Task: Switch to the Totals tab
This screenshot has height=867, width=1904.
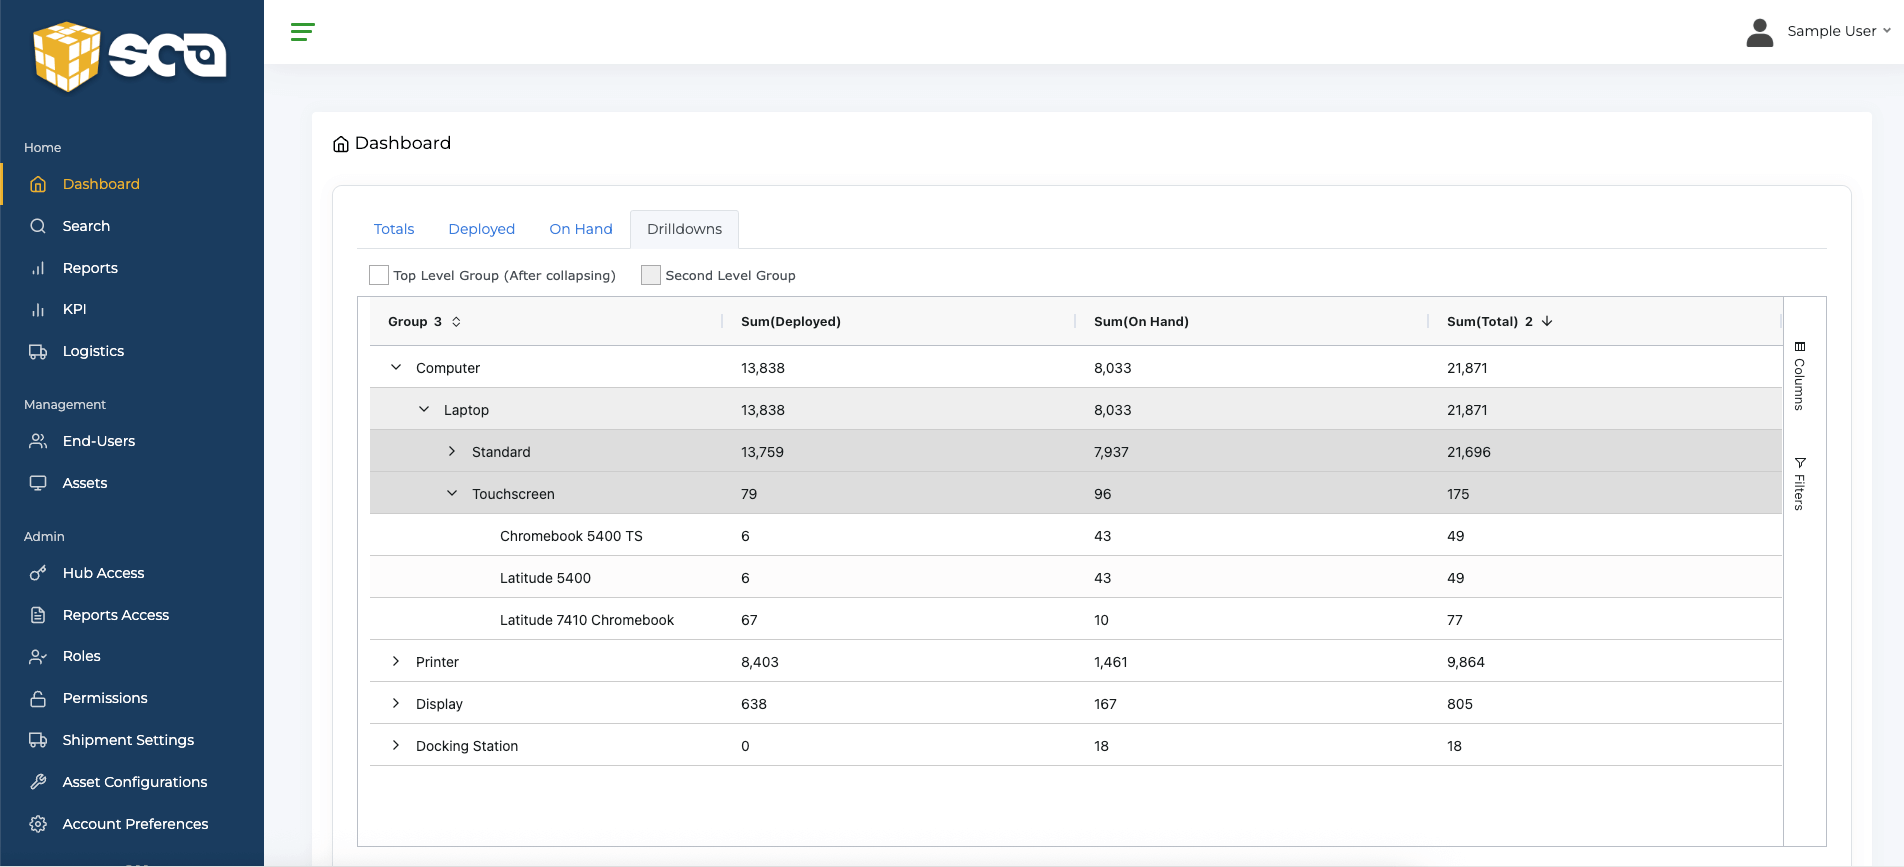Action: [394, 229]
